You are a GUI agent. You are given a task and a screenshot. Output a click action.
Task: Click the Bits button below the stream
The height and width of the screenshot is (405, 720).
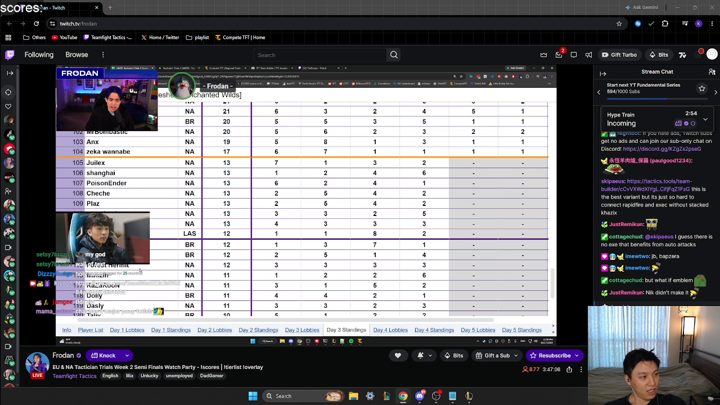454,355
